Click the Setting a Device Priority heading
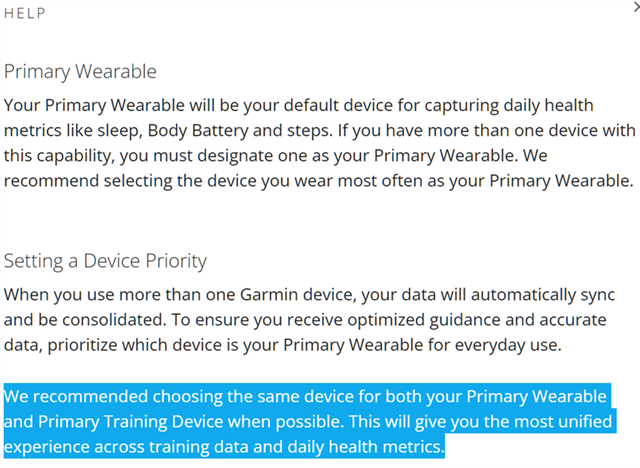This screenshot has width=640, height=468. coord(105,262)
